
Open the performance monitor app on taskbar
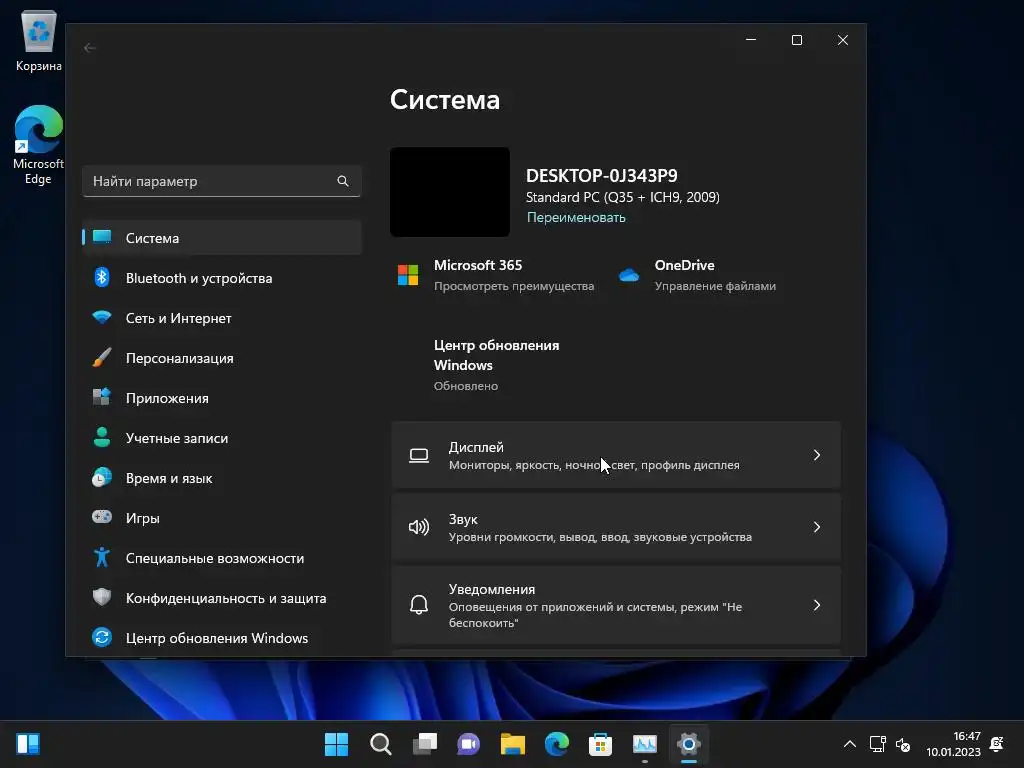pos(645,744)
